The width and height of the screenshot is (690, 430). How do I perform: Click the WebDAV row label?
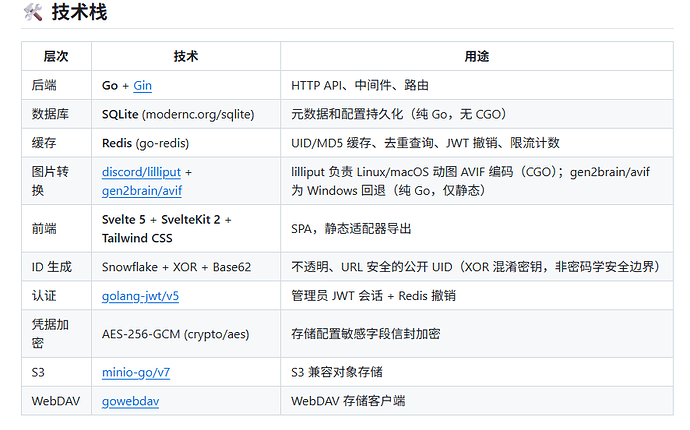point(56,401)
